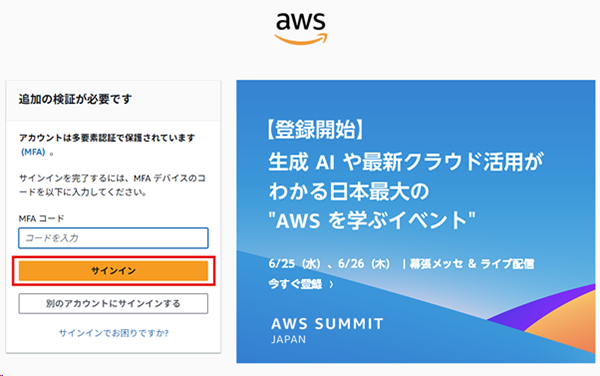Click the 追加の検証が必要です header
This screenshot has height=376, width=600.
pyautogui.click(x=75, y=99)
